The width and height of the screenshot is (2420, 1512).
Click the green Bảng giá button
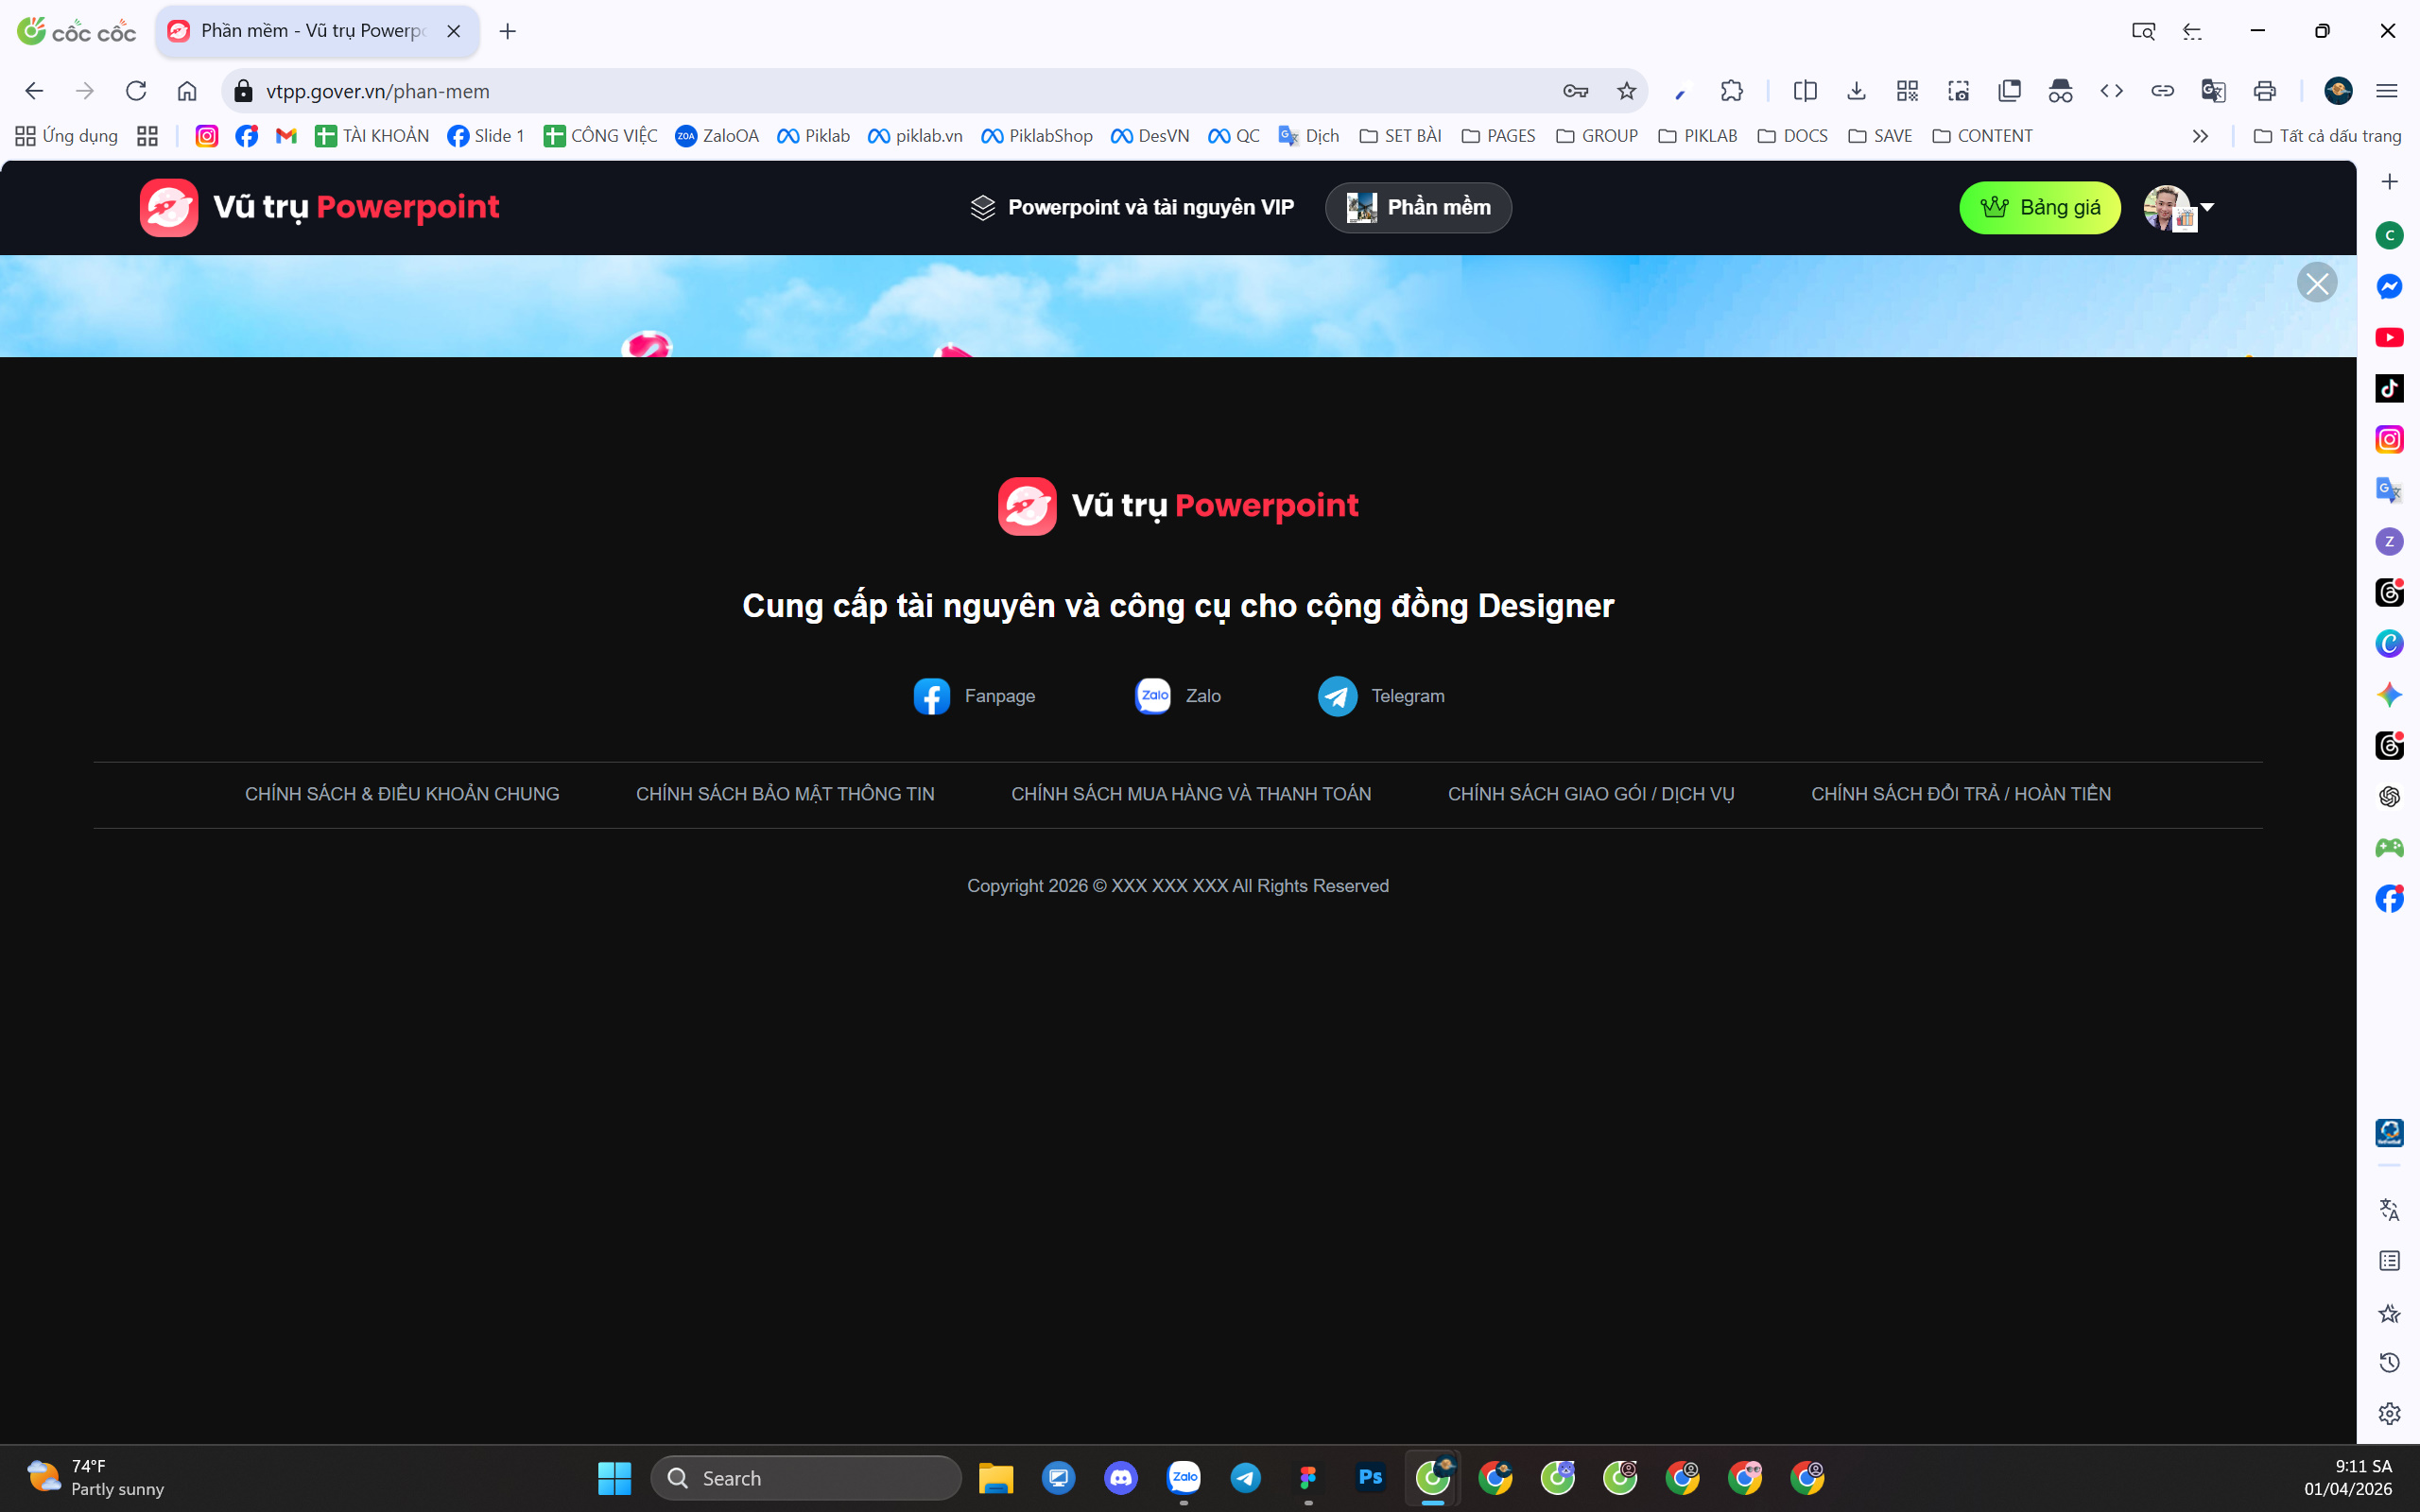point(2039,208)
